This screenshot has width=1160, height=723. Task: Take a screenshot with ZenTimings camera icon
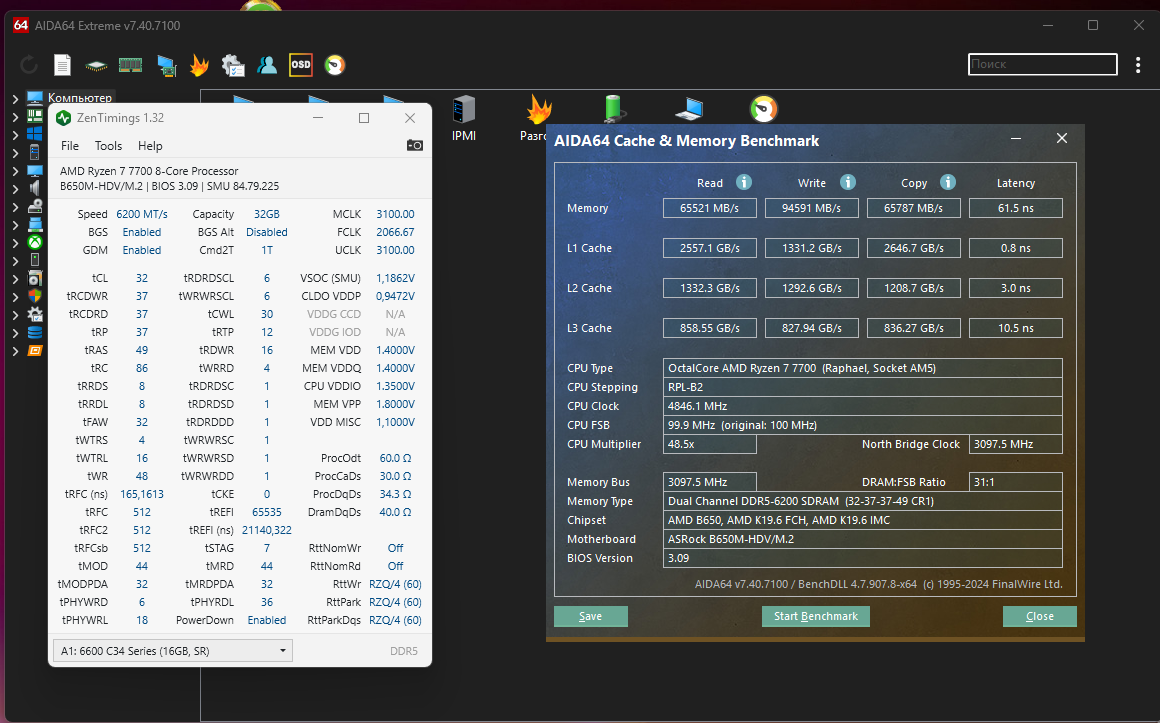[x=415, y=145]
